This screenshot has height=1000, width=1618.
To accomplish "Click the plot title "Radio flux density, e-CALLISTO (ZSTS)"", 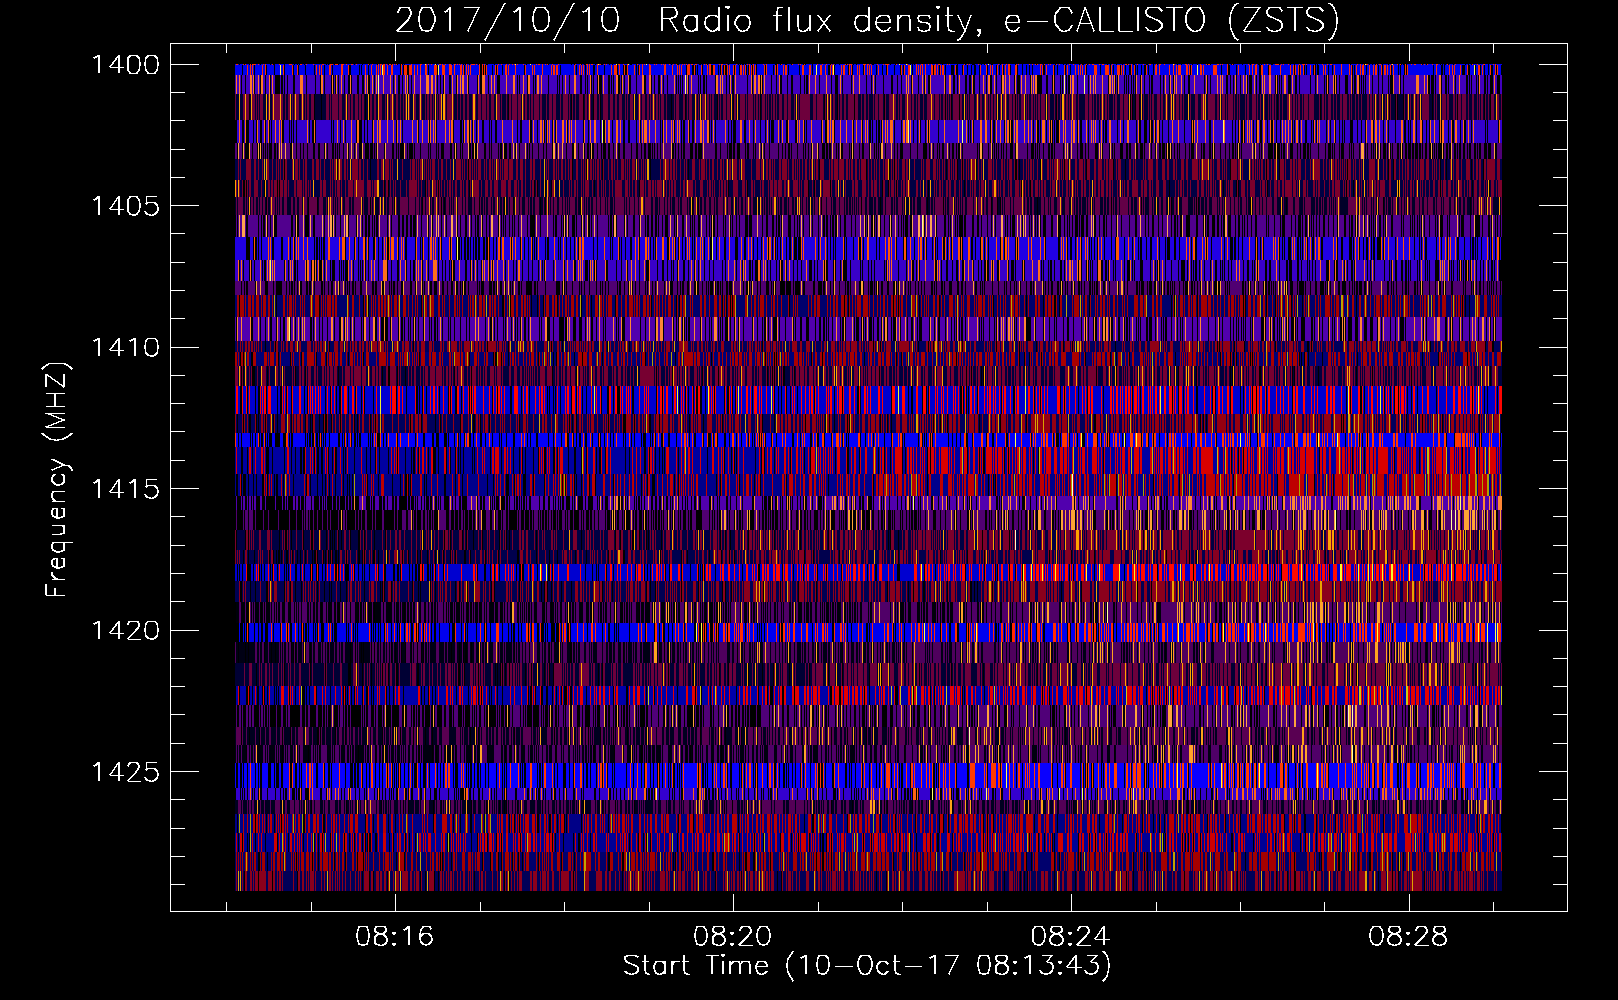I will [x=999, y=20].
